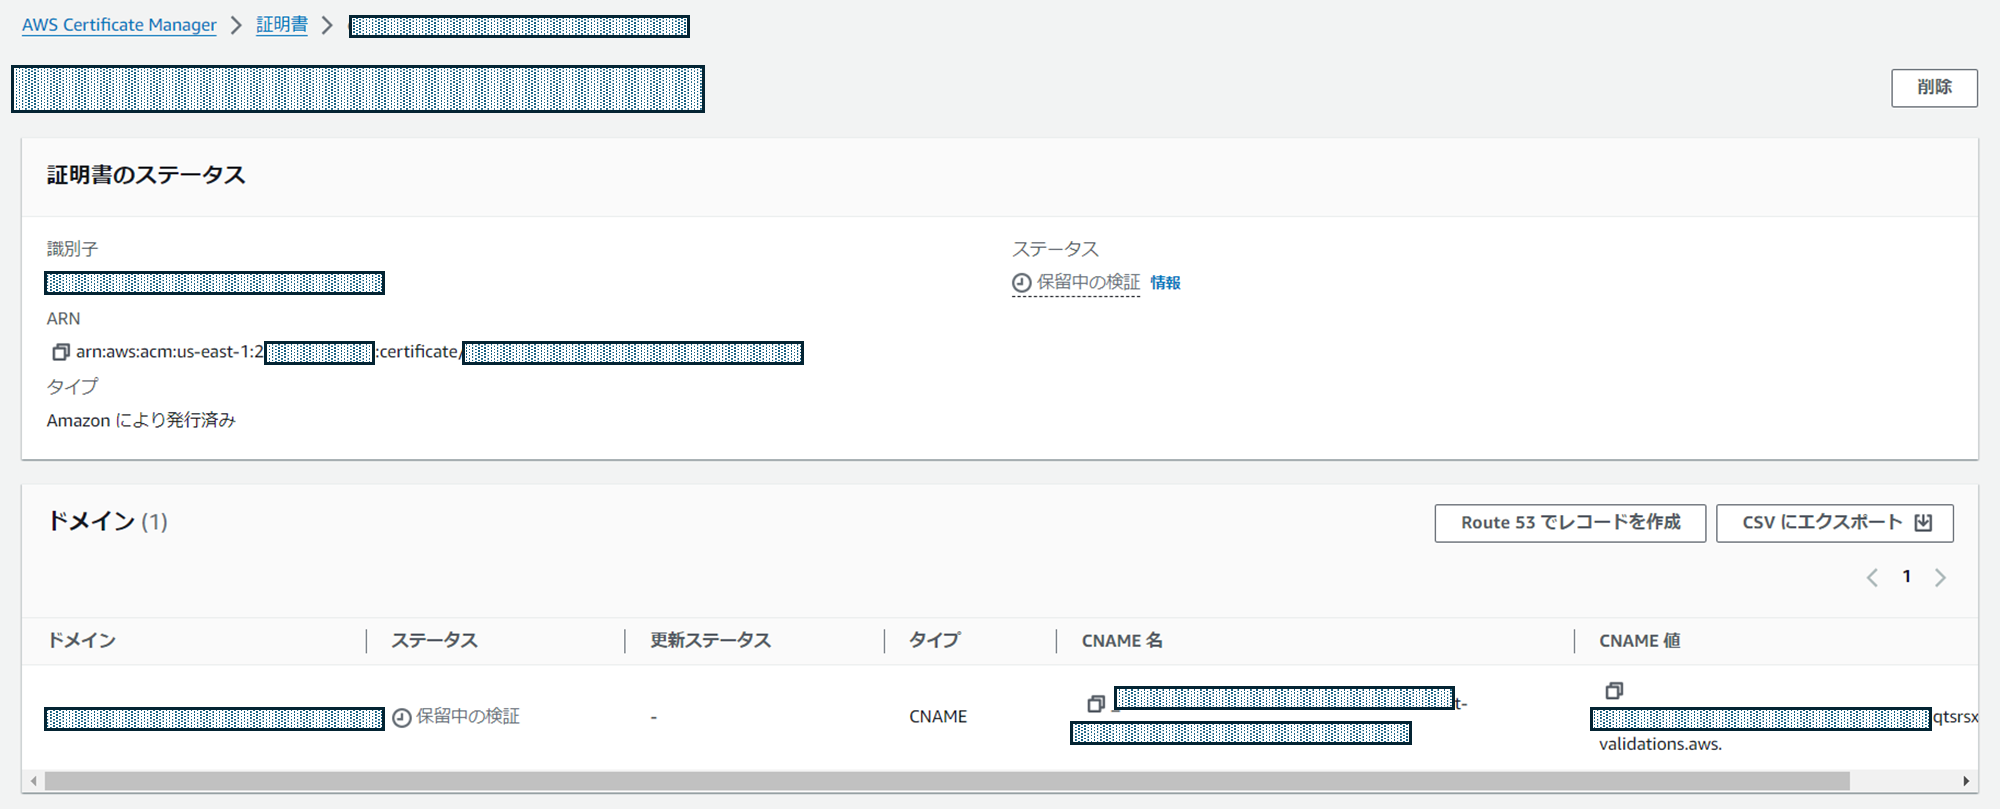2000x809 pixels.
Task: Click the Amazon により発行済み type text
Action: [141, 421]
